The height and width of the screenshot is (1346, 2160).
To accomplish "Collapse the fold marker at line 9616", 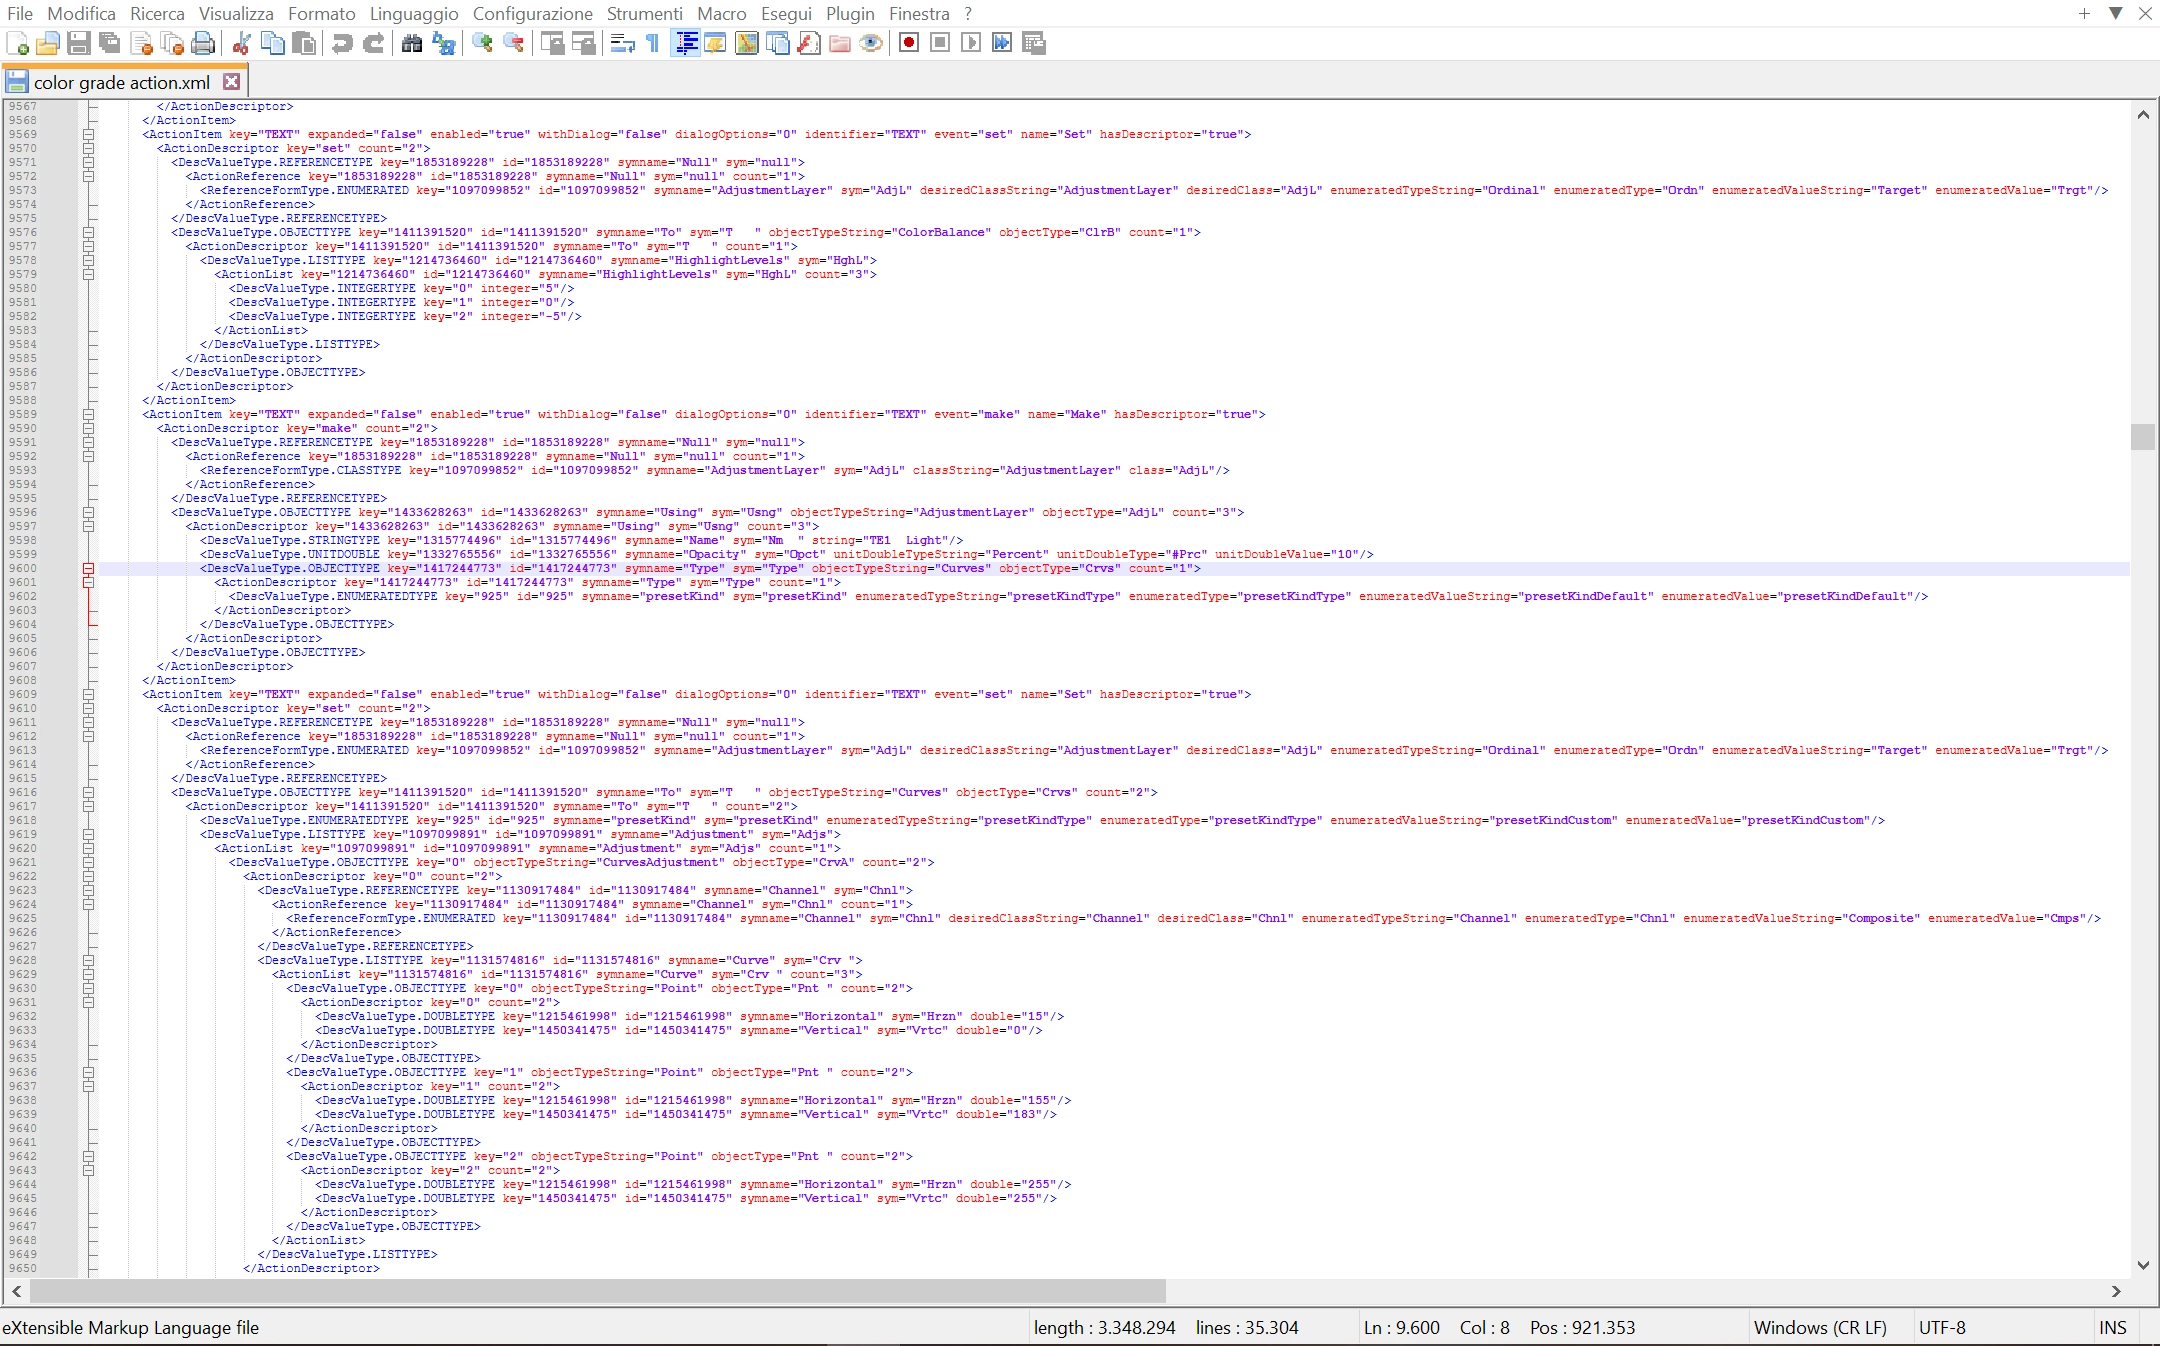I will (88, 792).
